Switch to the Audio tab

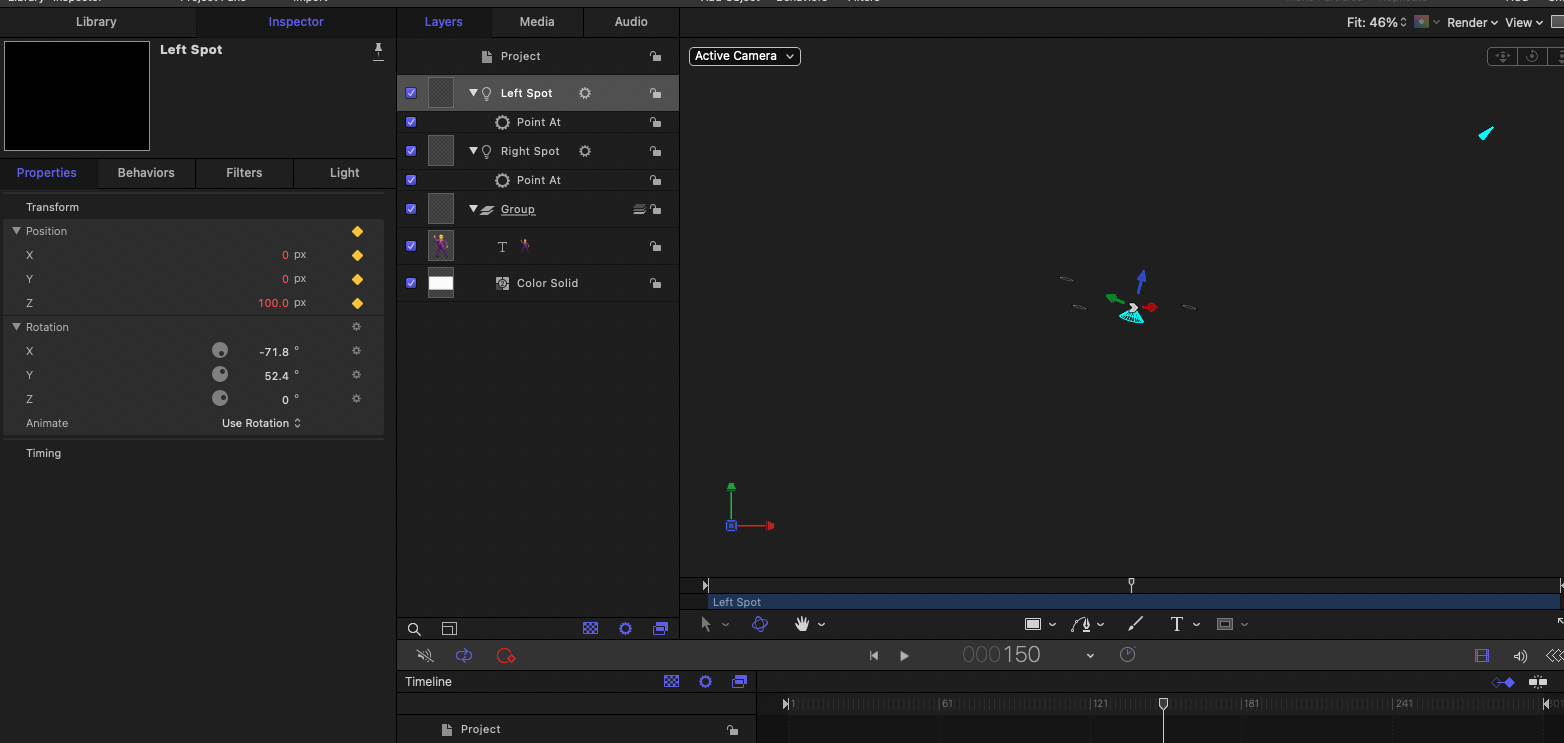(631, 21)
